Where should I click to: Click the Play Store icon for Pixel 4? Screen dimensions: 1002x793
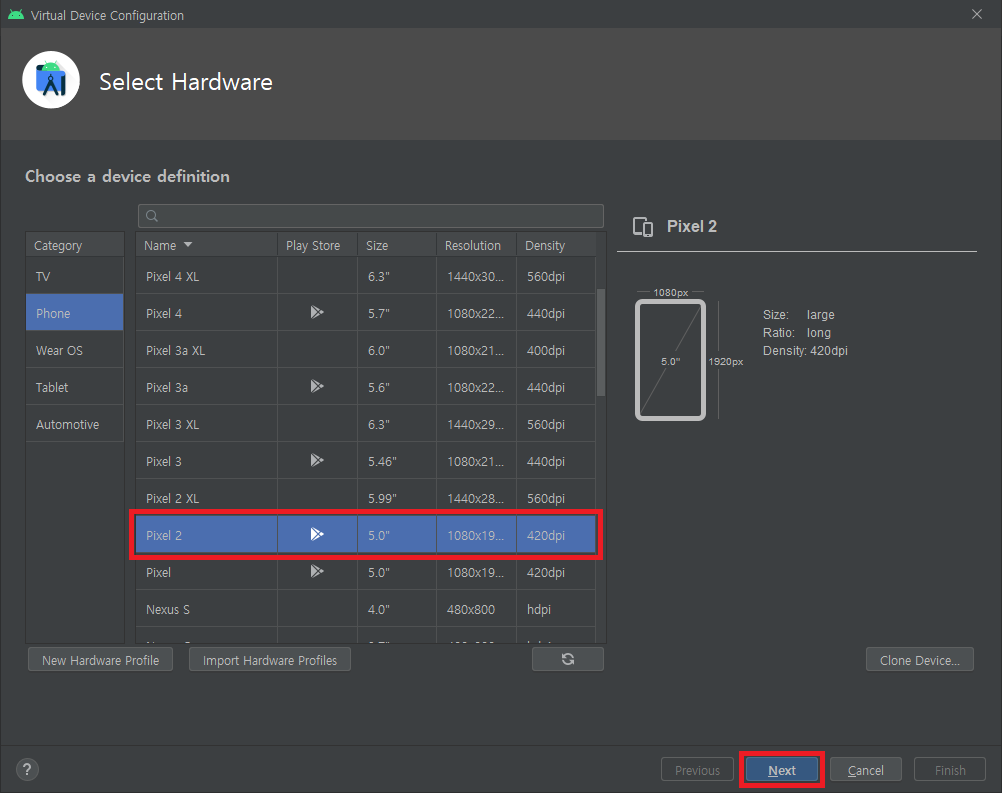tap(317, 312)
